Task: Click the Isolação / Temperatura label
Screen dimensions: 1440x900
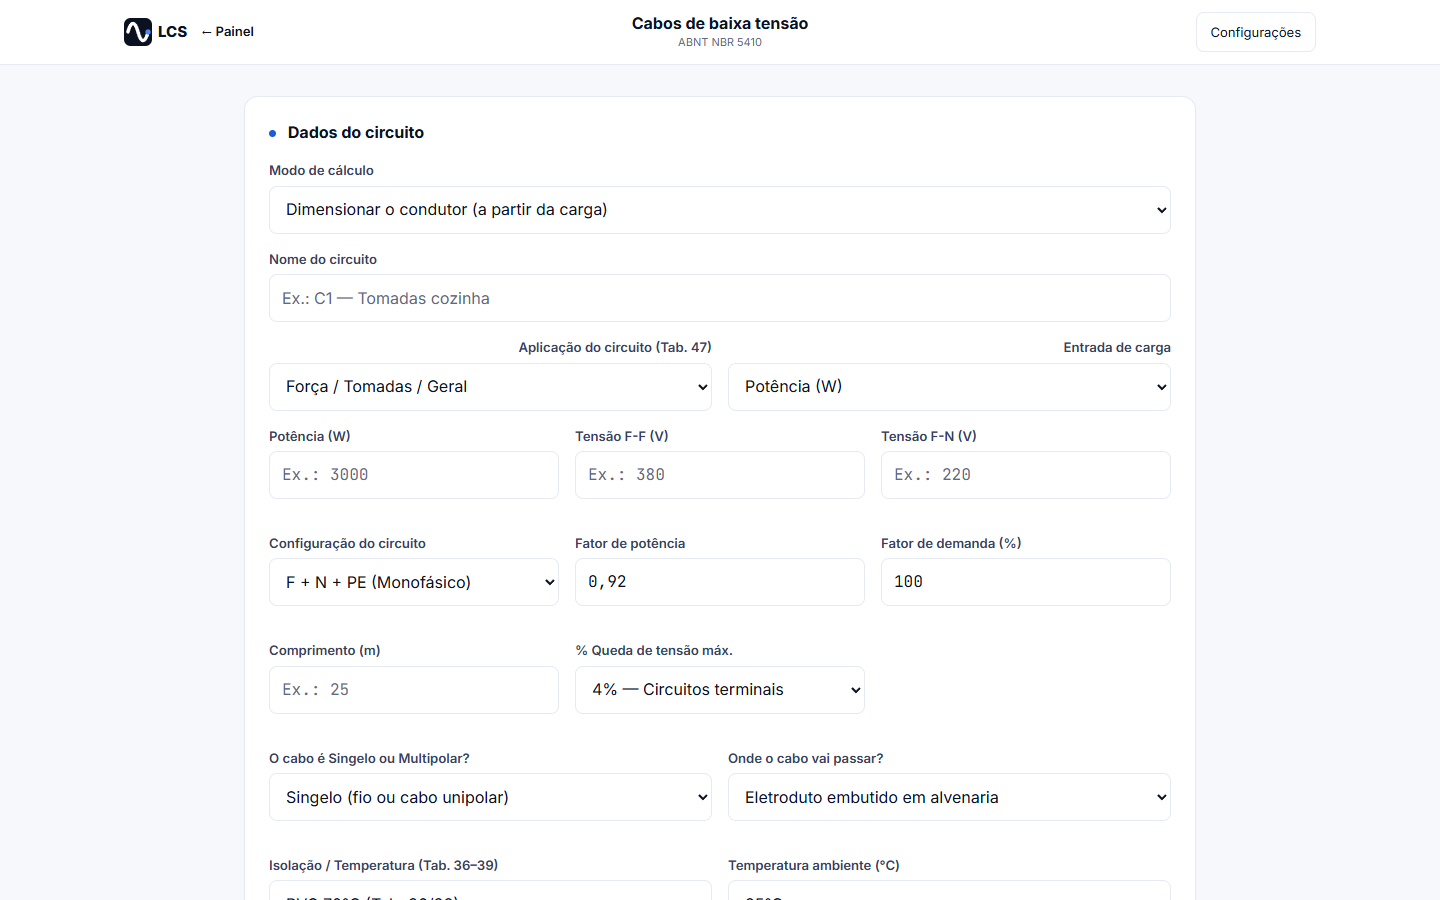Action: pyautogui.click(x=383, y=865)
